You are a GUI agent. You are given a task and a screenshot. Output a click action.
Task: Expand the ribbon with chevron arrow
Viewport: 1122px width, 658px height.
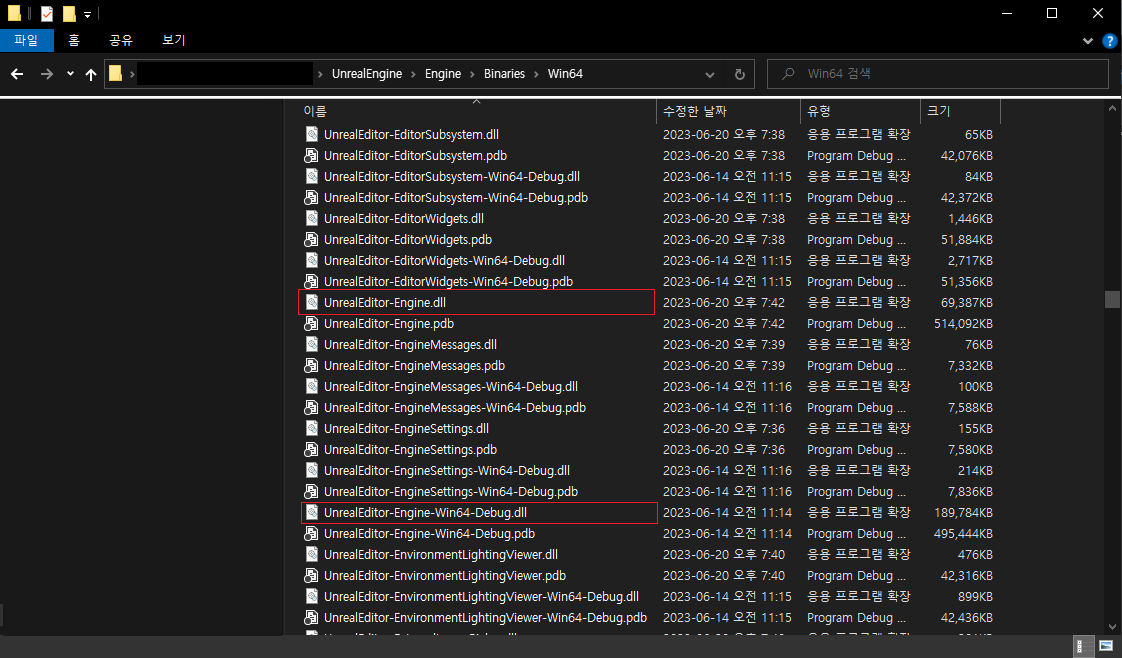coord(1088,41)
